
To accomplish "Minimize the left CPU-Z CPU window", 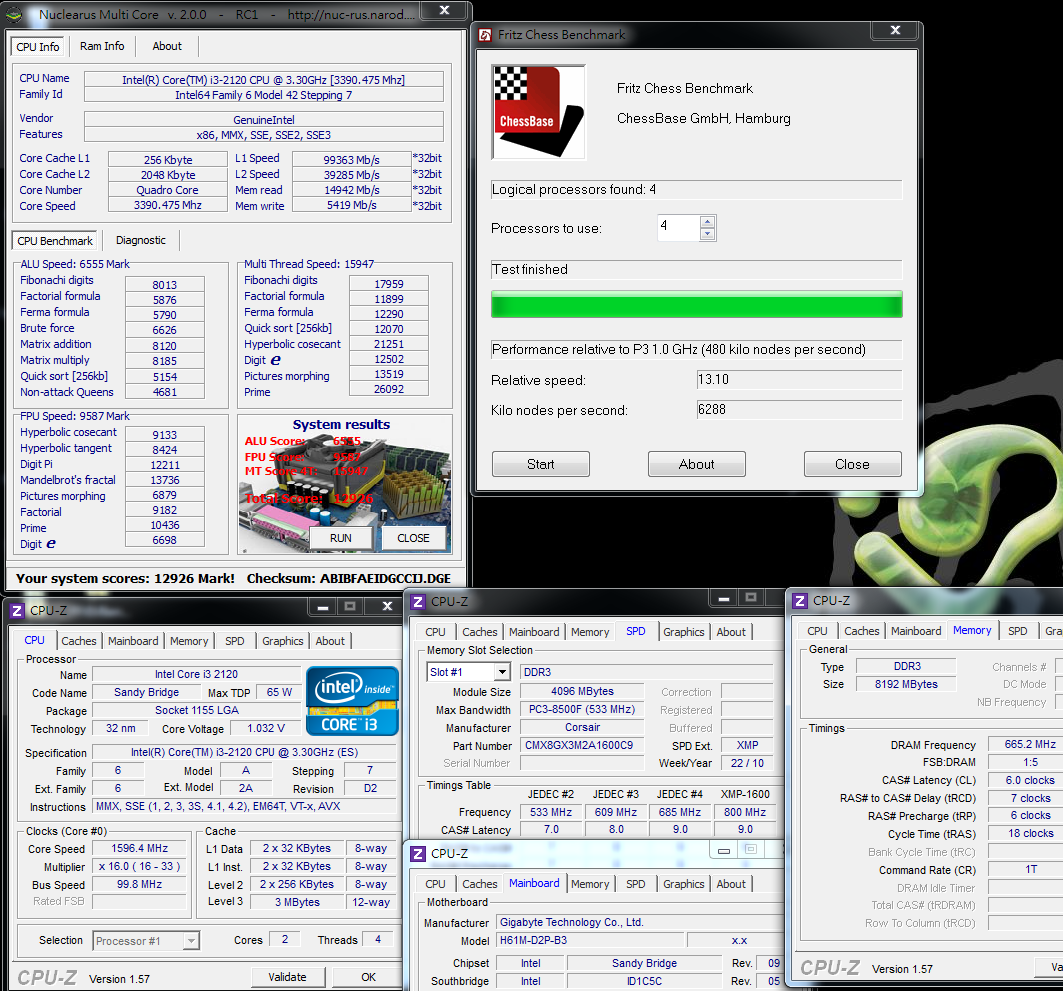I will 323,607.
